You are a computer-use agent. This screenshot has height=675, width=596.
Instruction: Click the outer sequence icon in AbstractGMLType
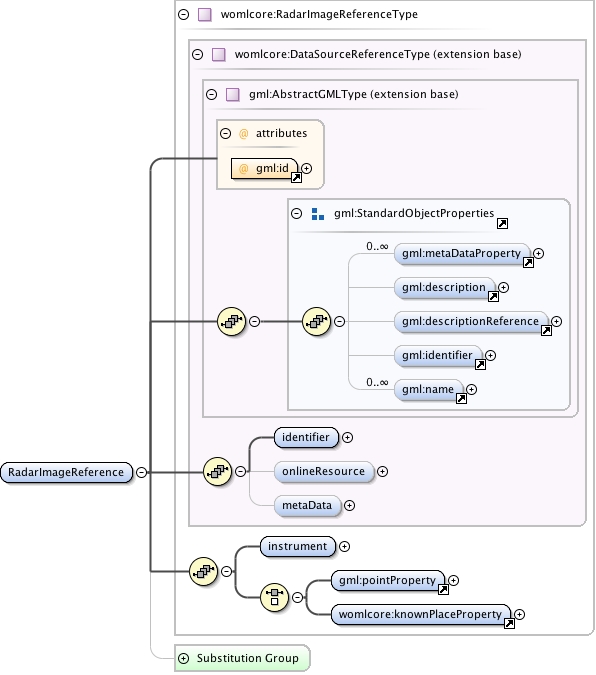pyautogui.click(x=232, y=322)
